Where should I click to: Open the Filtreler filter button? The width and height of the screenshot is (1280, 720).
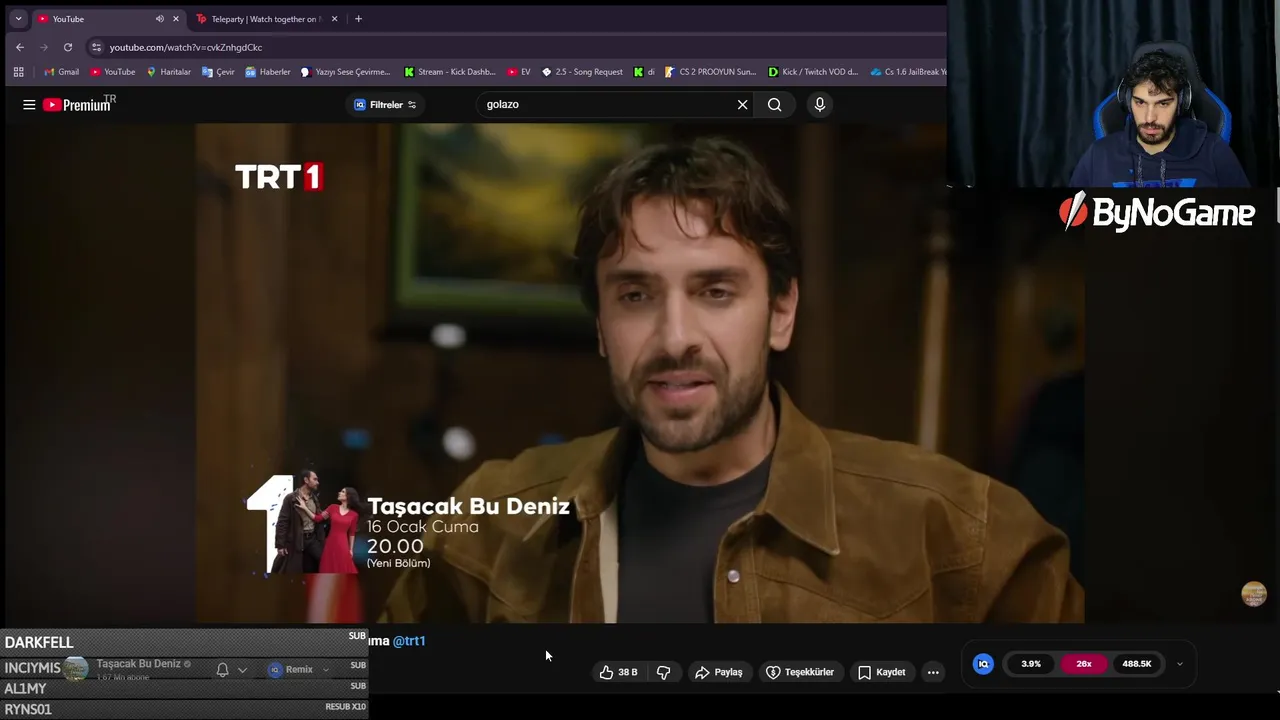tap(386, 104)
